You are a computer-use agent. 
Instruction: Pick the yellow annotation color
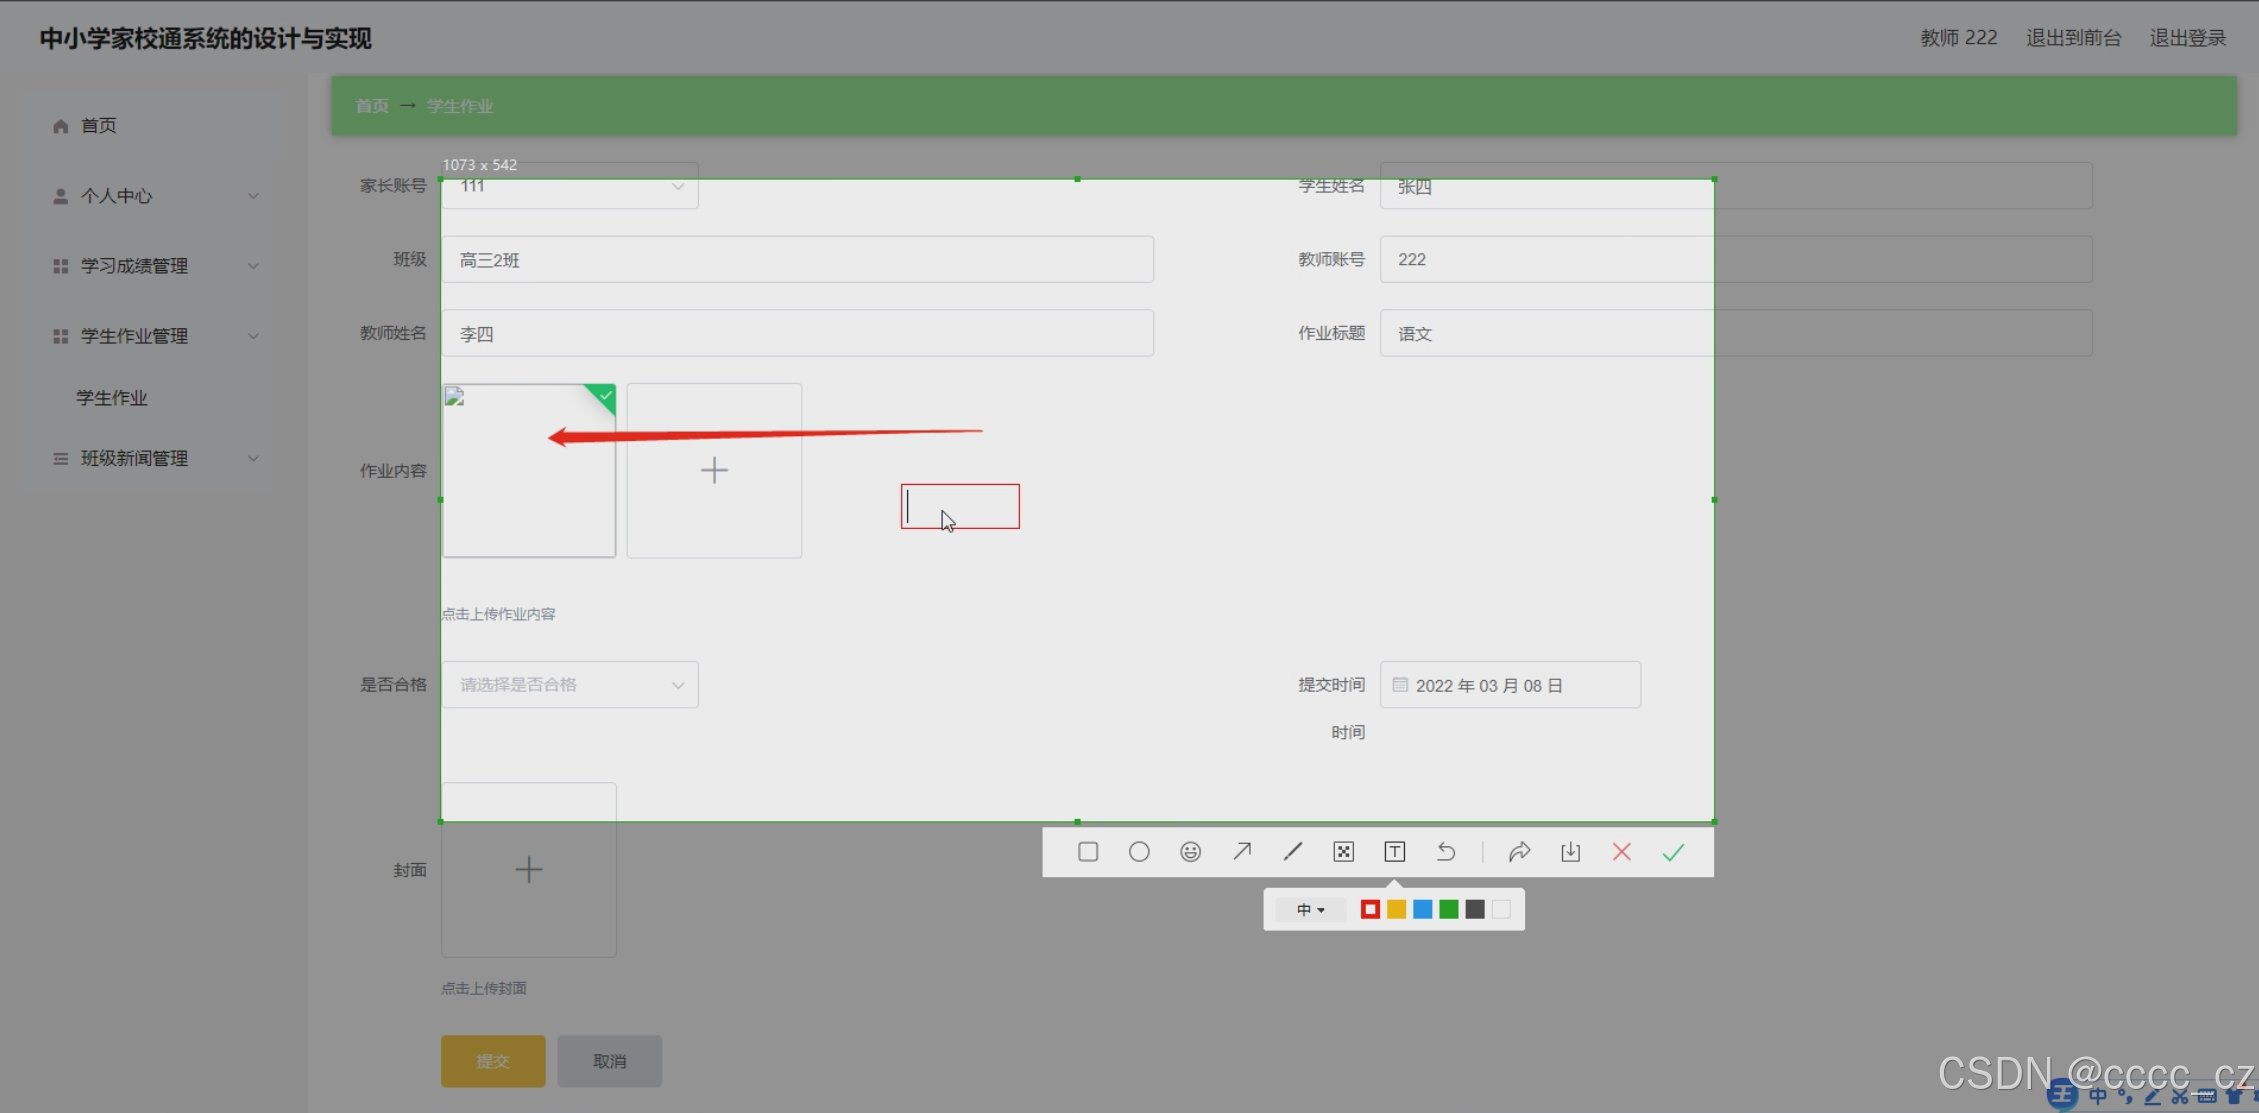pyautogui.click(x=1397, y=910)
